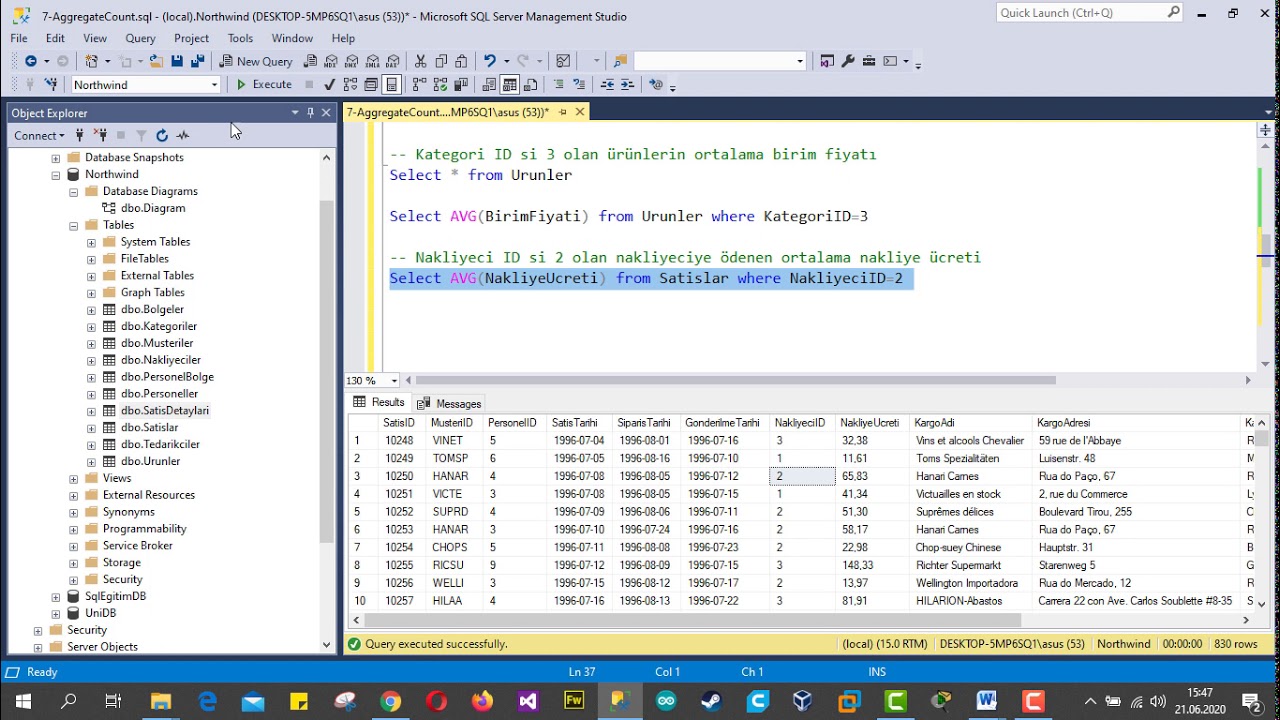The width and height of the screenshot is (1280, 720).
Task: Click the Activity Monitor toolbar icon
Action: click(563, 61)
